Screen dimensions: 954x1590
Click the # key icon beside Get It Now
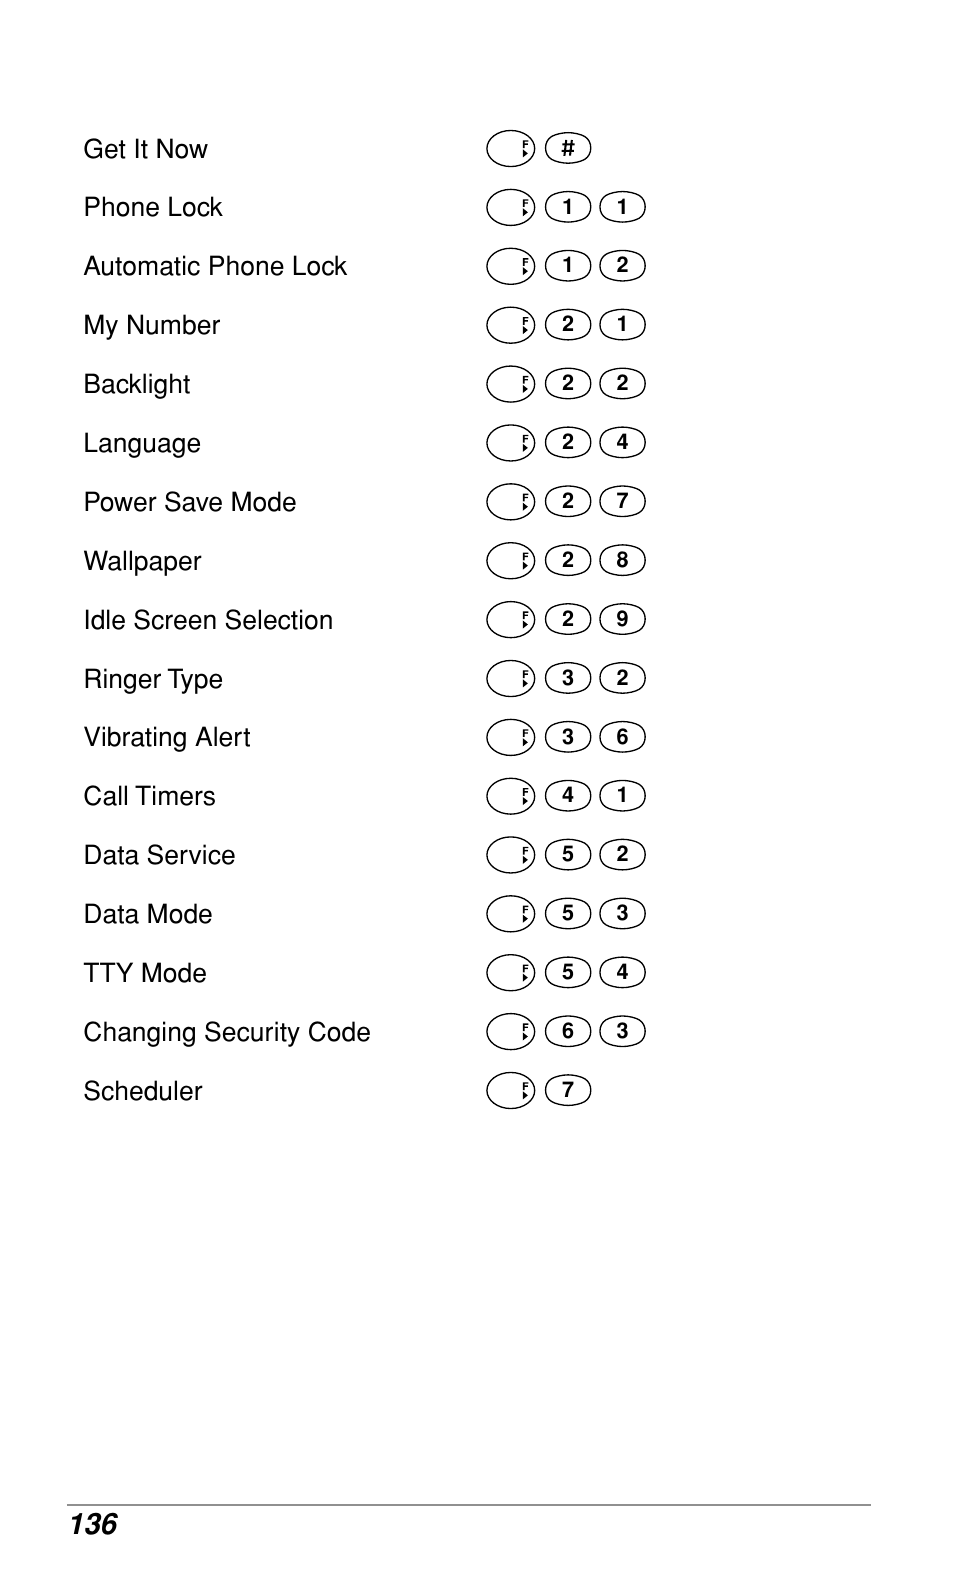click(568, 149)
